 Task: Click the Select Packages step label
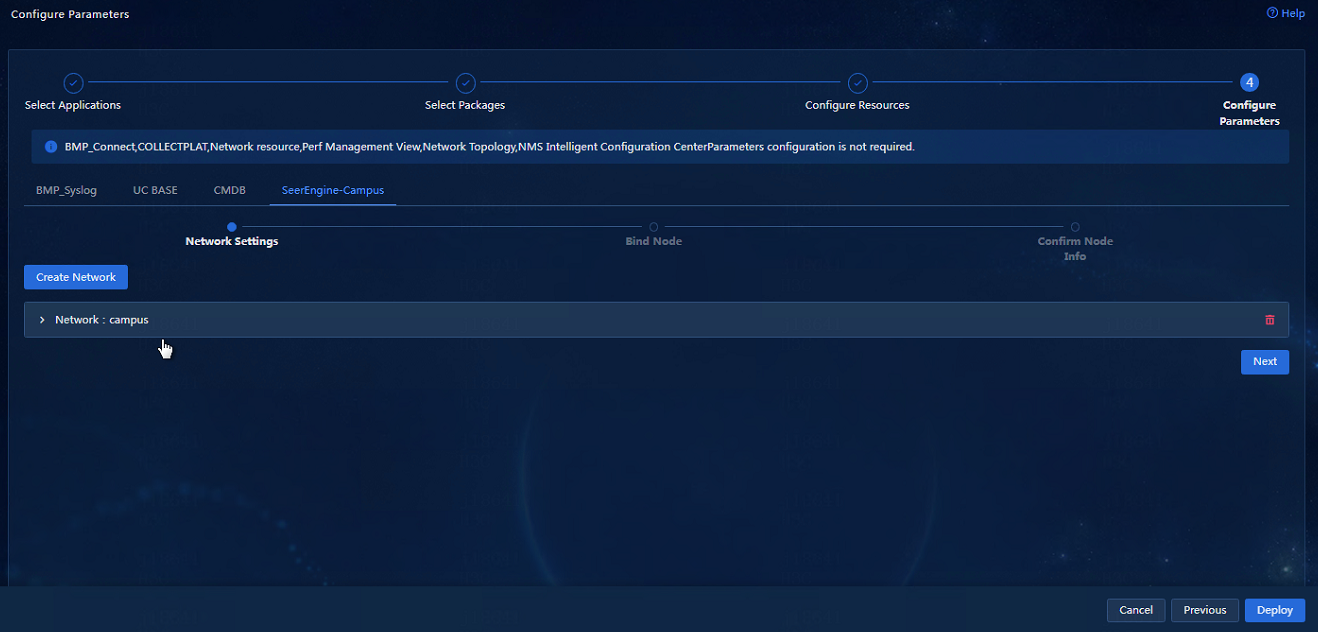(x=465, y=105)
